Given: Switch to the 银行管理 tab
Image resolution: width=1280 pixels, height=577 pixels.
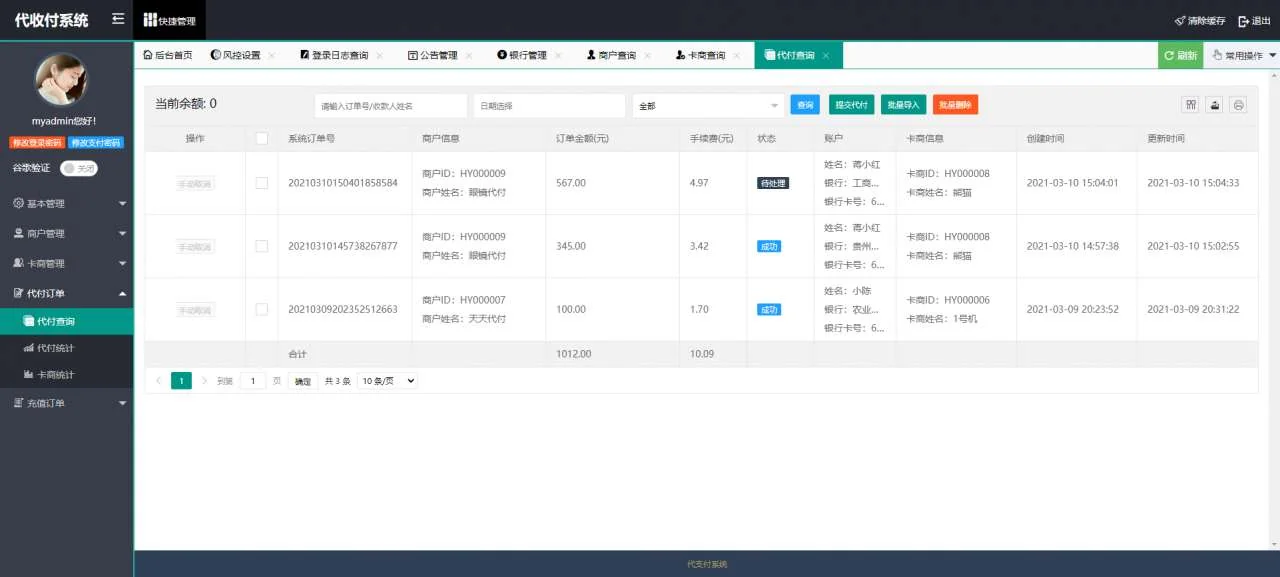Looking at the screenshot, I should pyautogui.click(x=527, y=55).
